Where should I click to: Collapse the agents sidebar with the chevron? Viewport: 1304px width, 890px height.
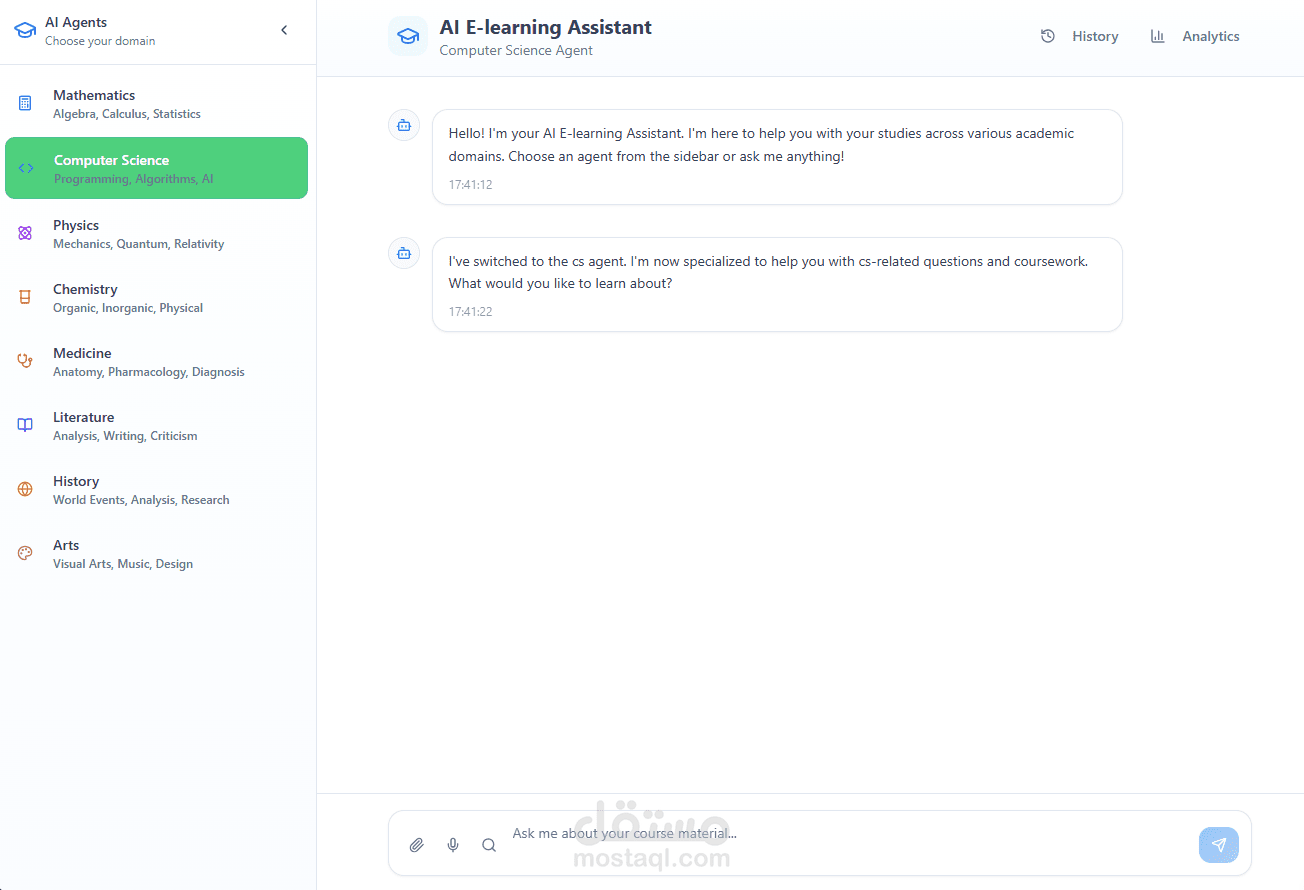click(283, 30)
